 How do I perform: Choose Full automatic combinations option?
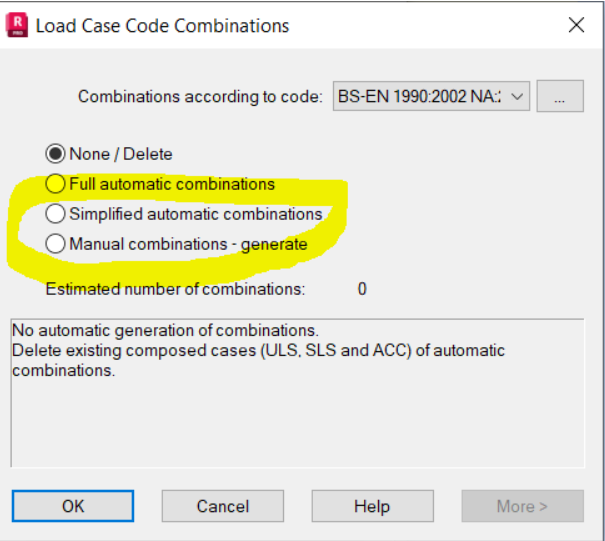[x=56, y=184]
